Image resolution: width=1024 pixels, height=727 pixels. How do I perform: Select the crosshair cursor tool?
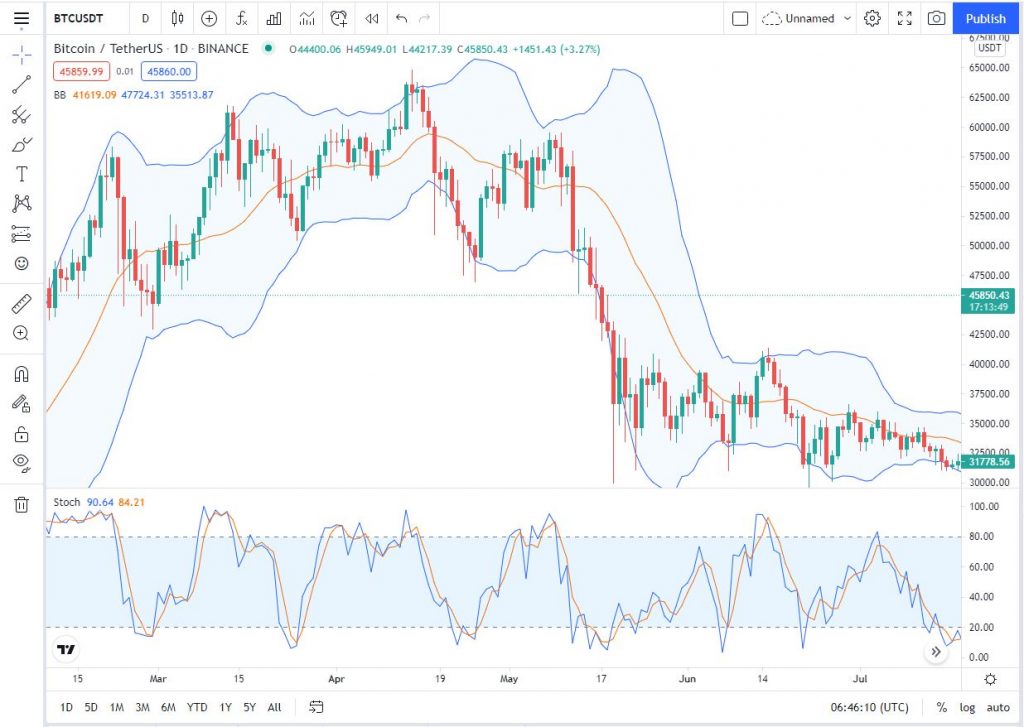(x=22, y=56)
